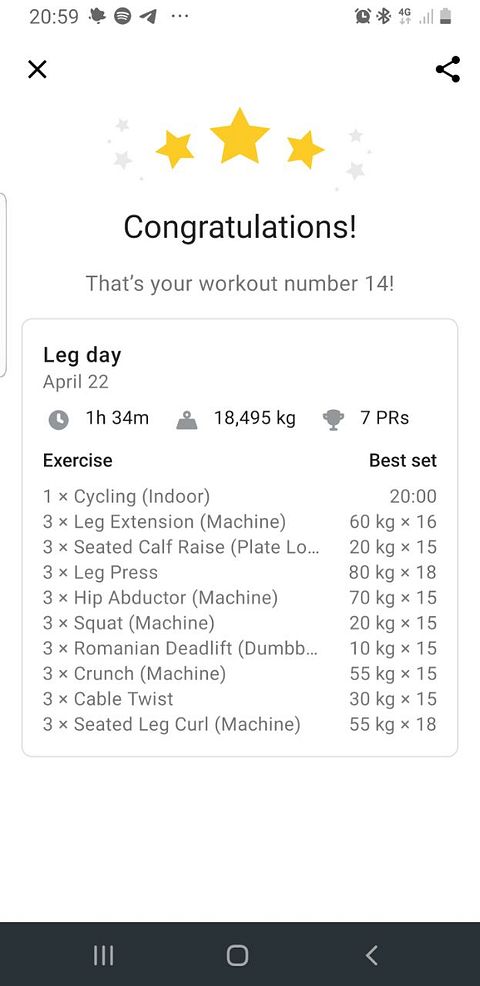This screenshot has width=480, height=986.
Task: Select the Leg Extension (Machine) row
Action: tap(240, 522)
